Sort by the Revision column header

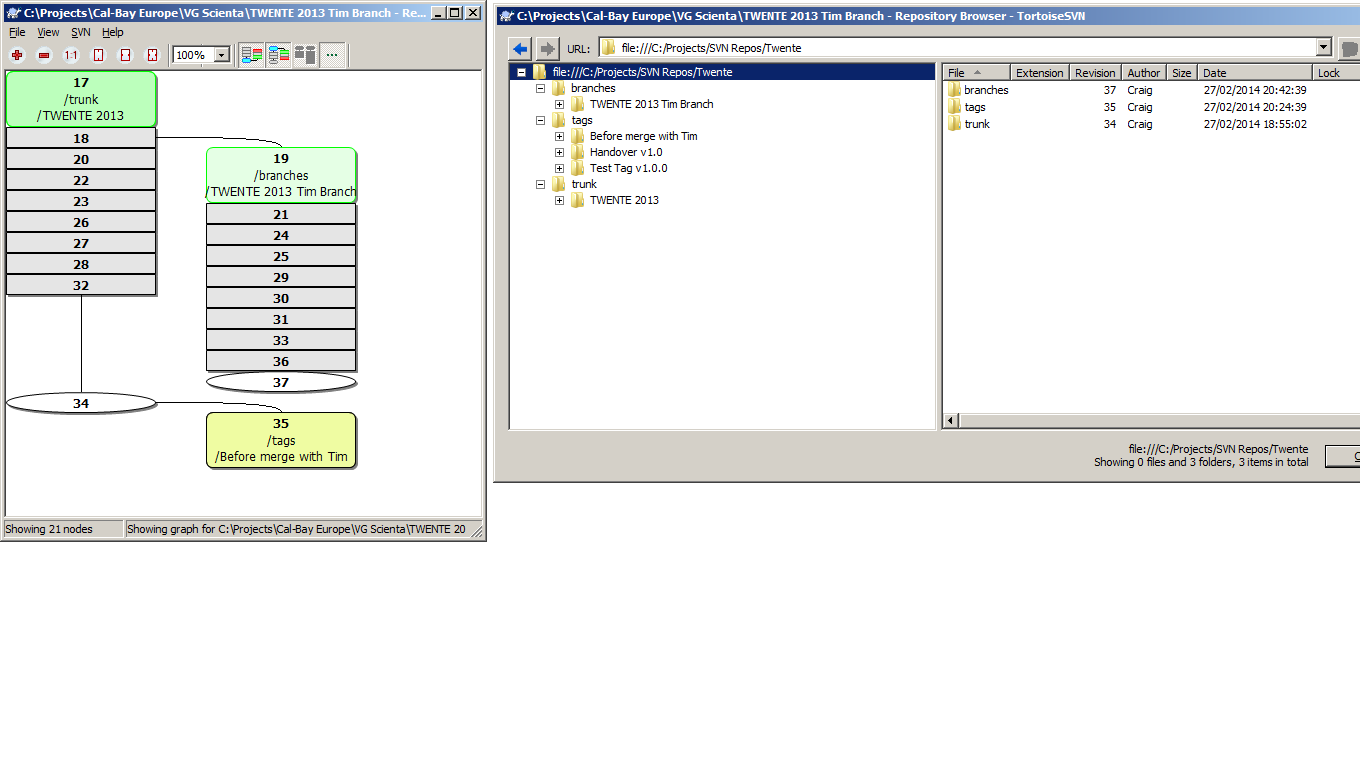pos(1095,73)
